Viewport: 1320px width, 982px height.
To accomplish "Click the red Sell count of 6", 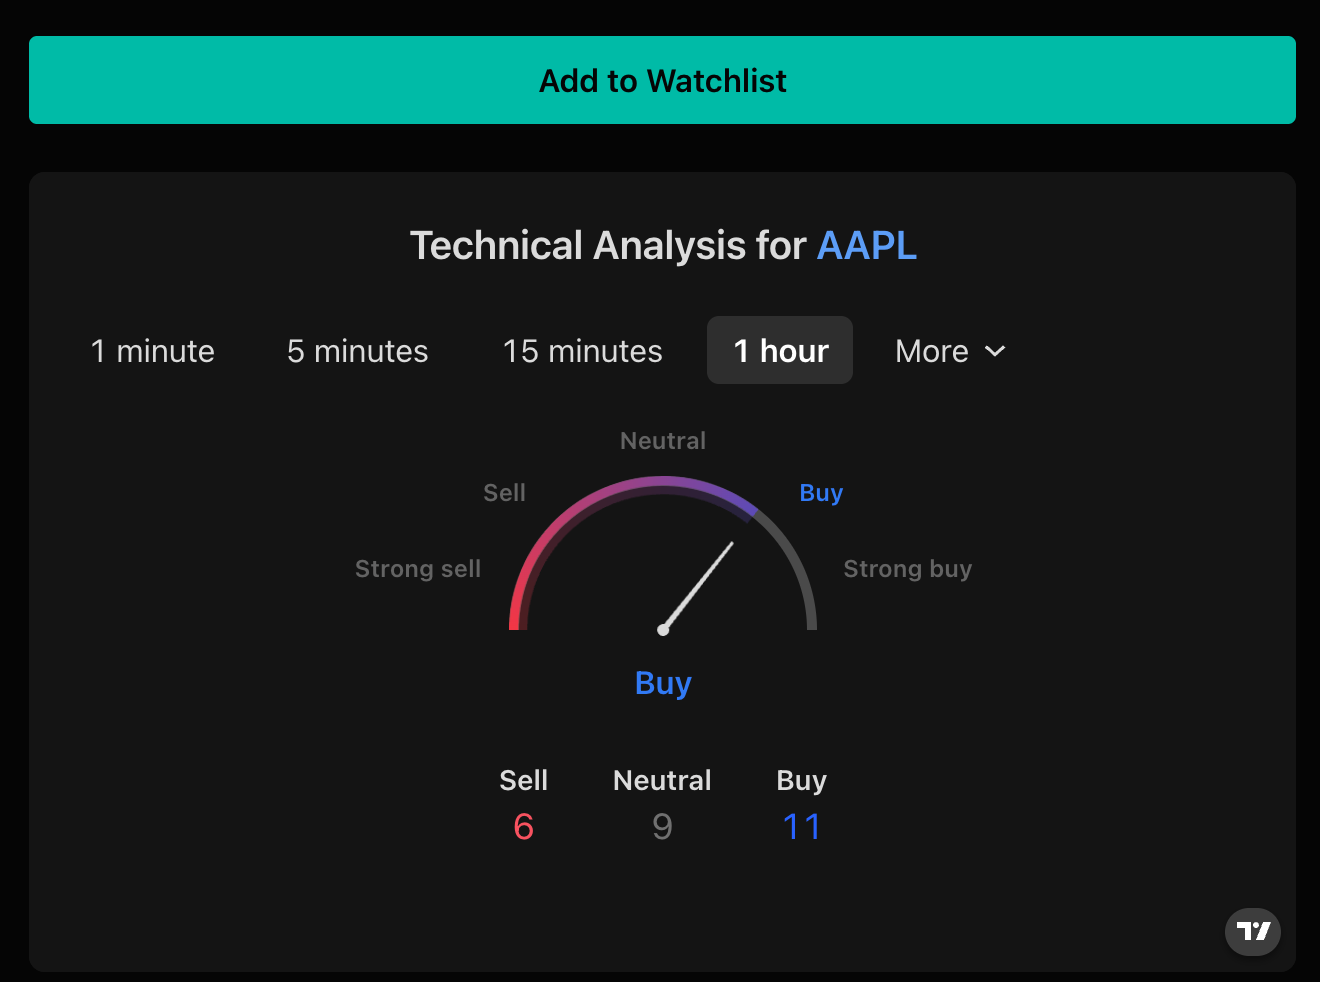I will click(x=523, y=827).
